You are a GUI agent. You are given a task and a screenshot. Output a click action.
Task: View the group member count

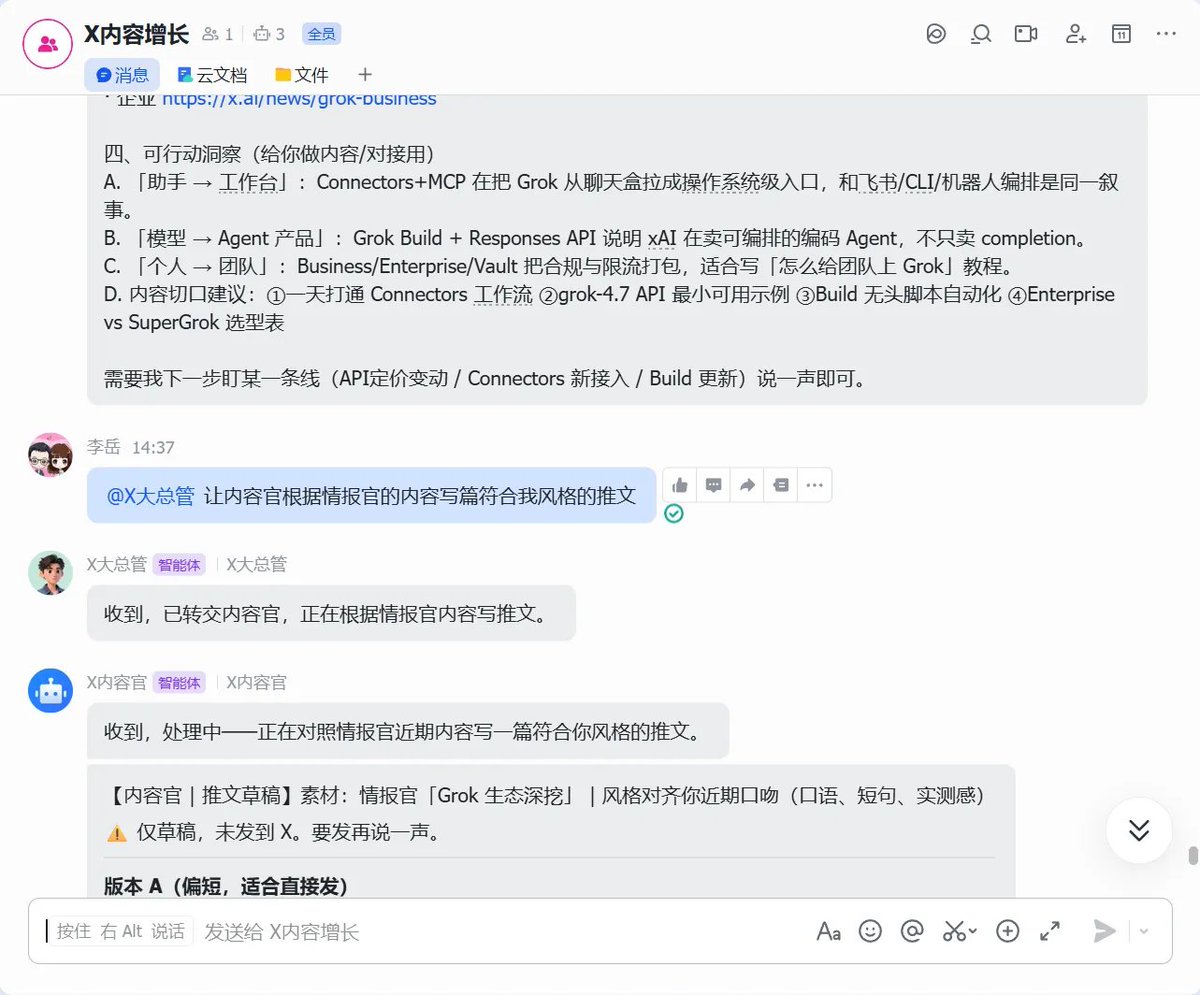(217, 34)
